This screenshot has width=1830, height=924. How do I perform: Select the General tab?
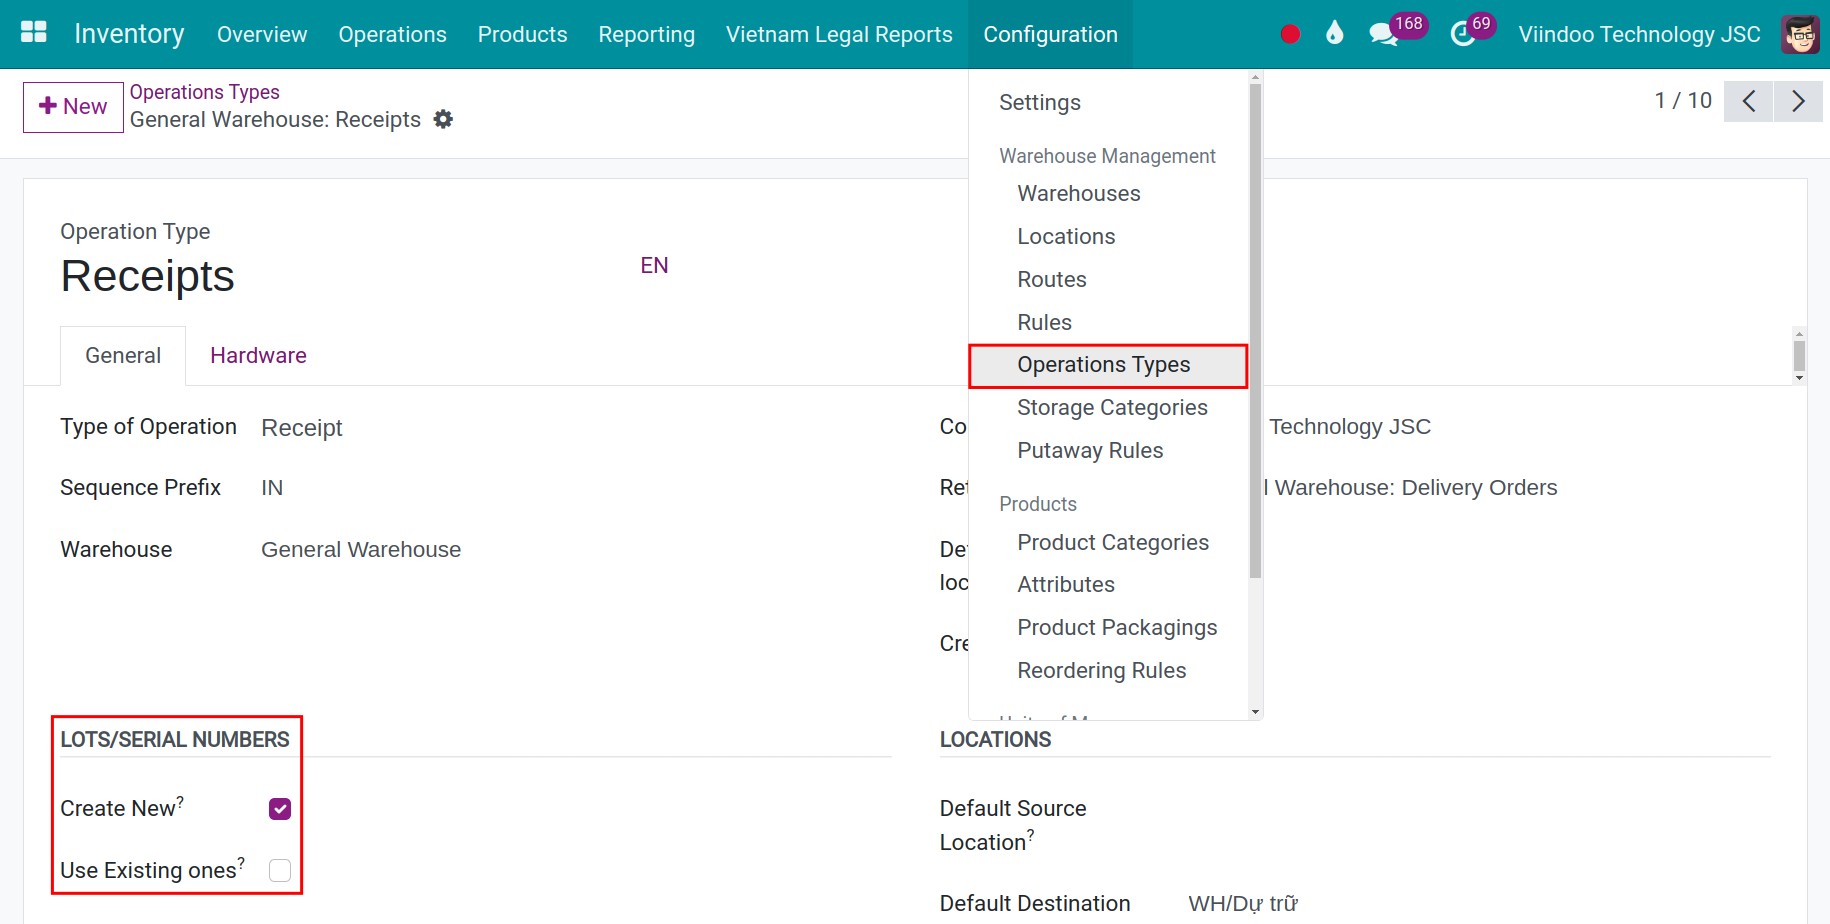[123, 356]
